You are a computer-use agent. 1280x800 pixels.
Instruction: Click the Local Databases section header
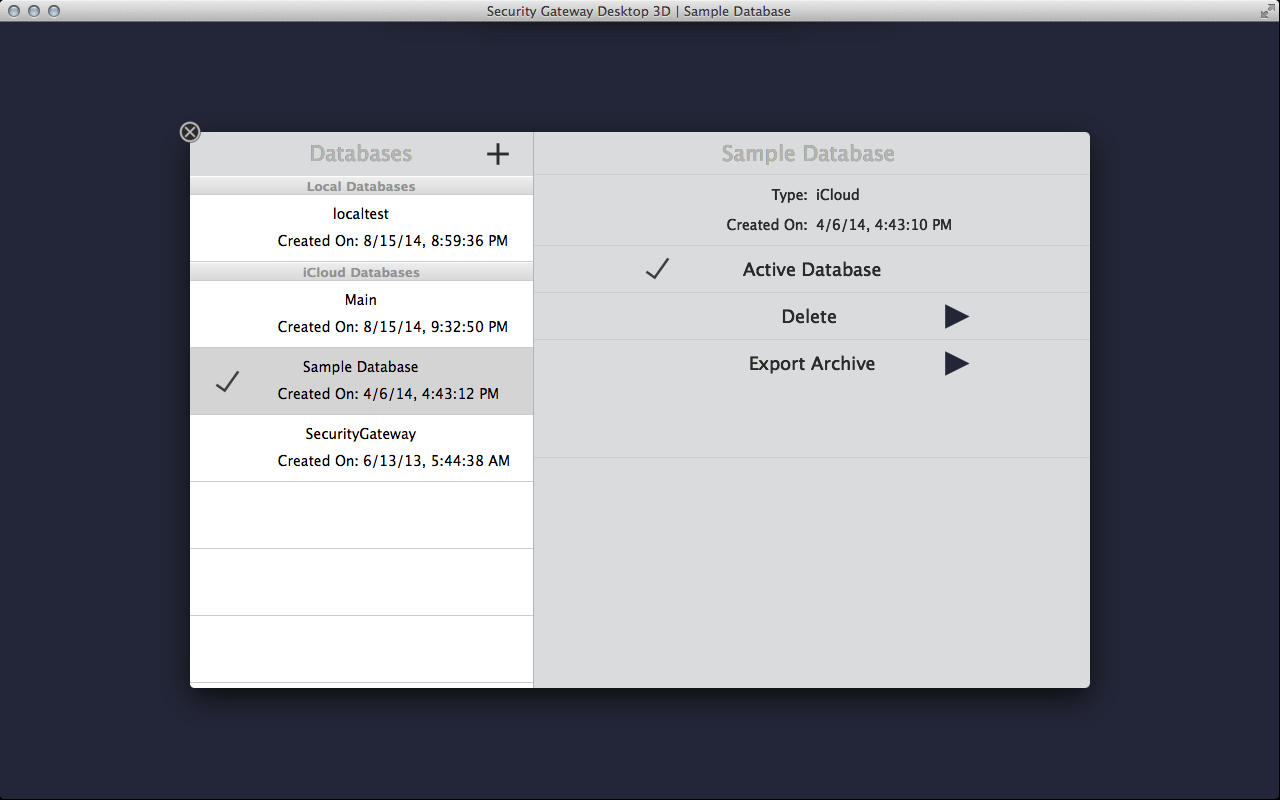[361, 186]
